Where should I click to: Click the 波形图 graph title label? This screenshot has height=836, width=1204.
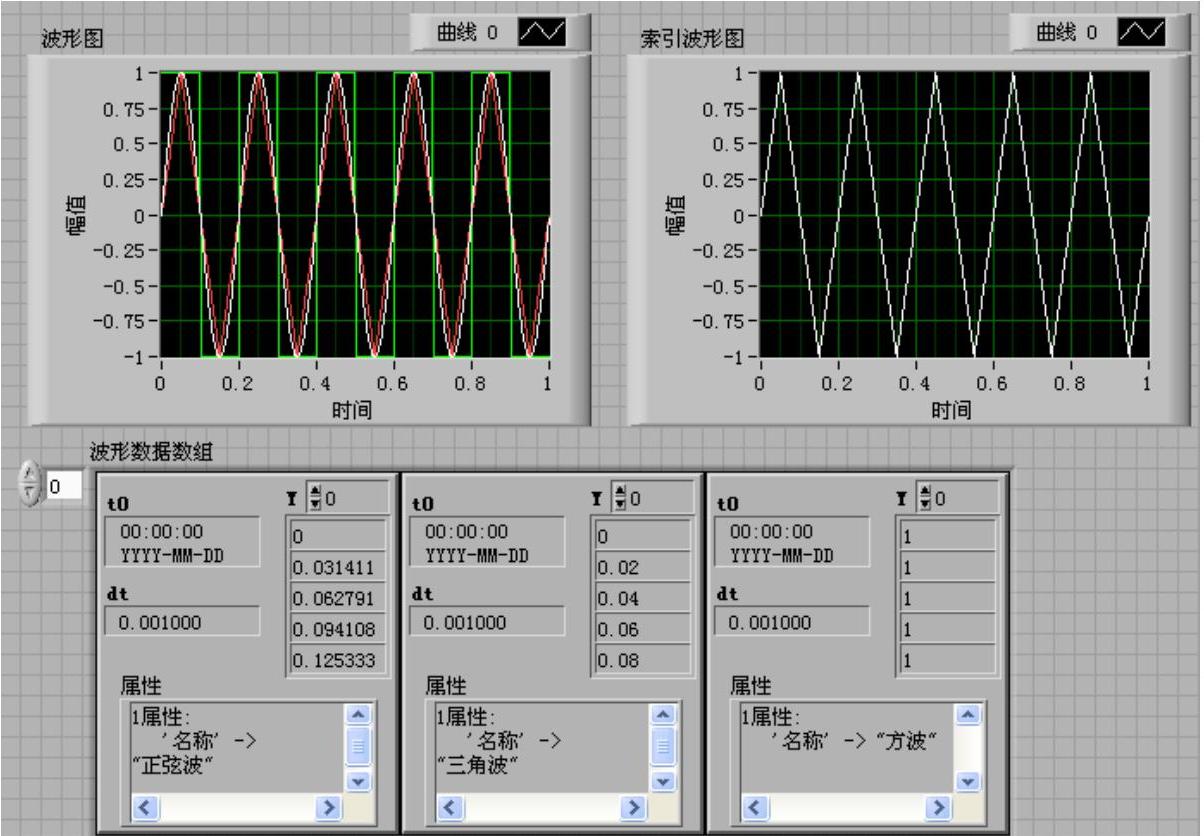point(73,39)
